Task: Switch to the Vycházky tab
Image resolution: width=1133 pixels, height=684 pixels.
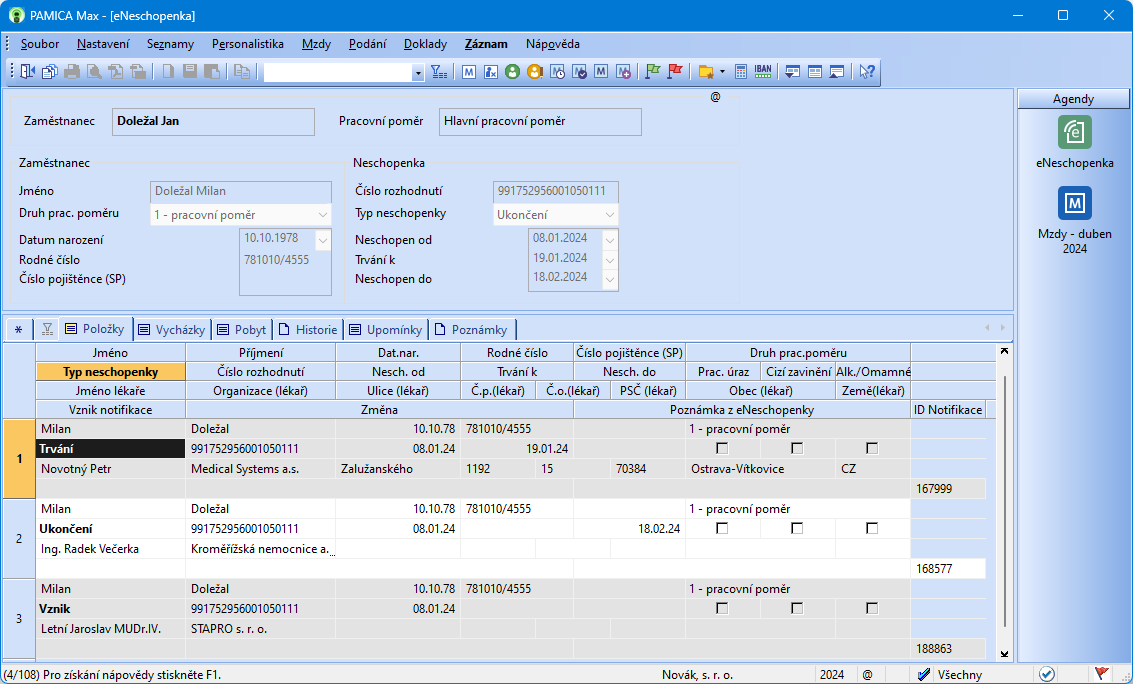Action: (x=172, y=329)
